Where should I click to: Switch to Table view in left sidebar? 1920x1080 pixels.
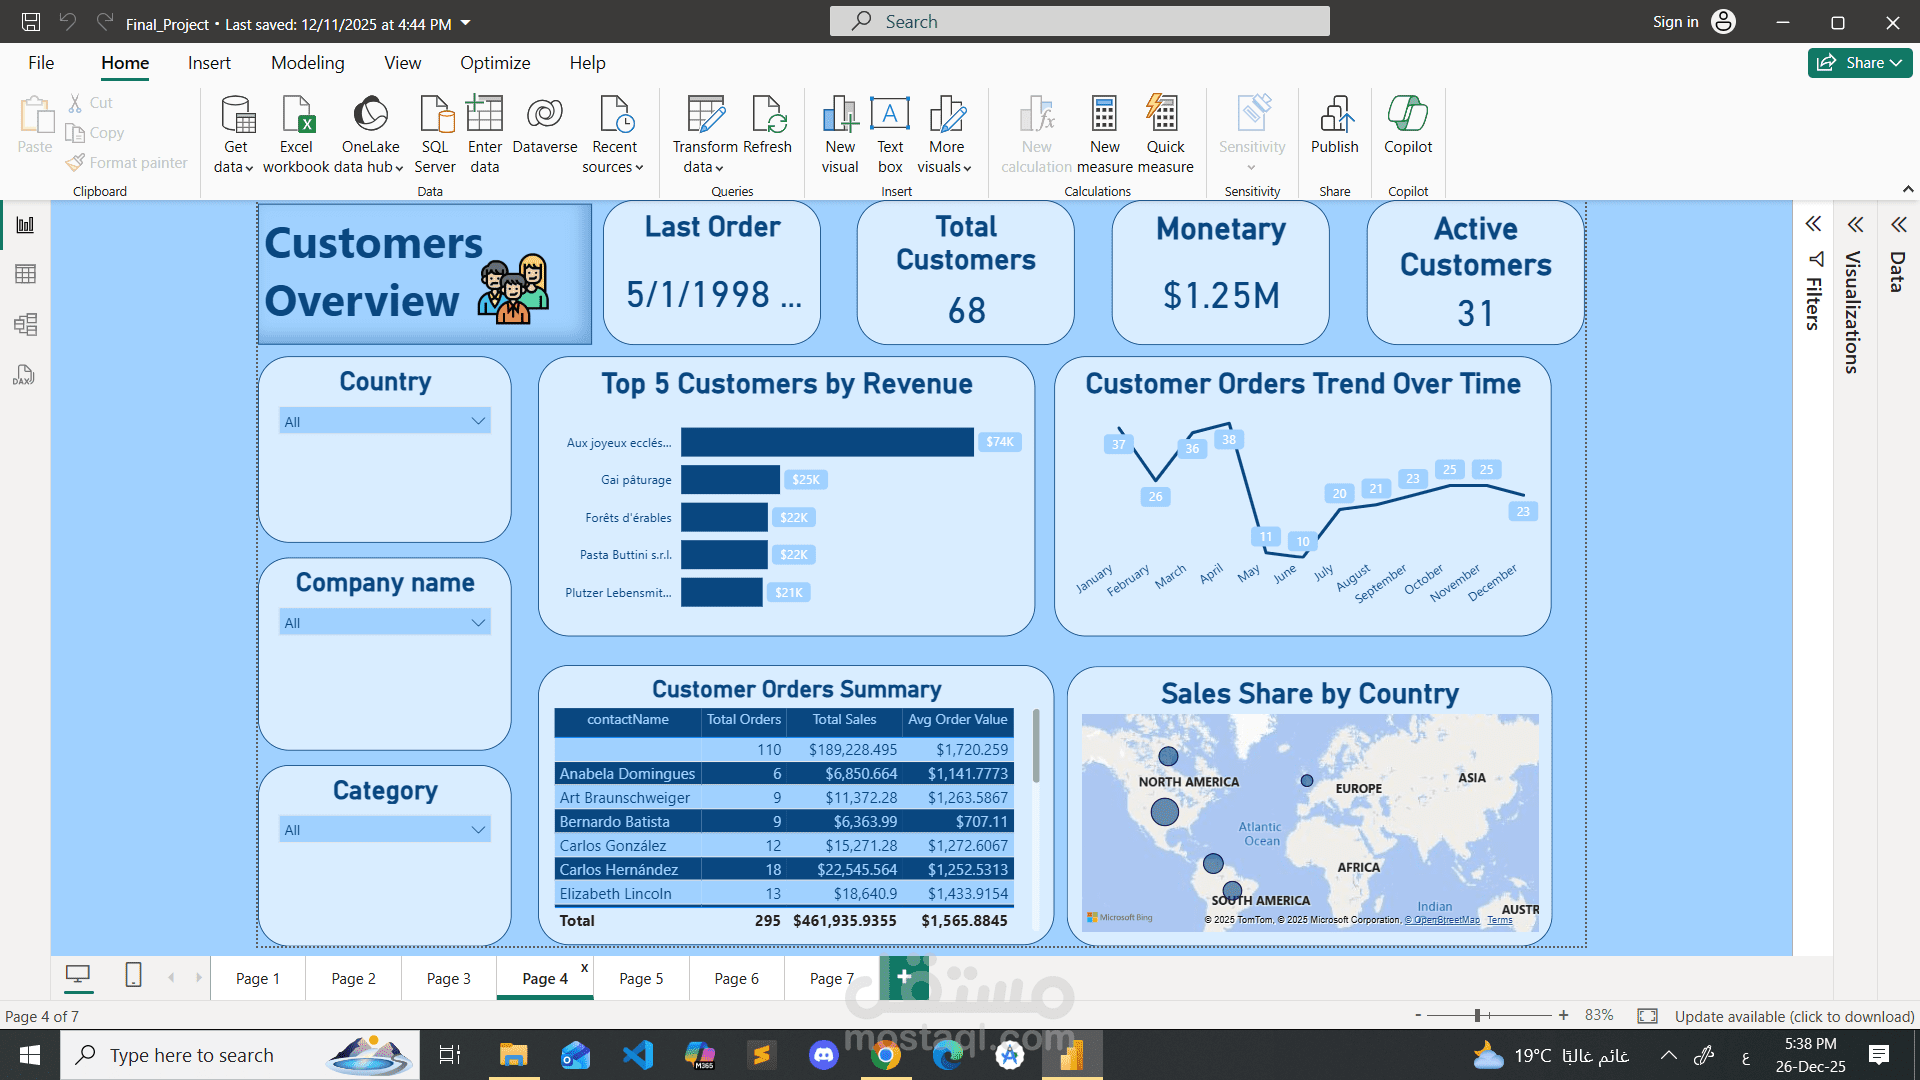(x=25, y=274)
